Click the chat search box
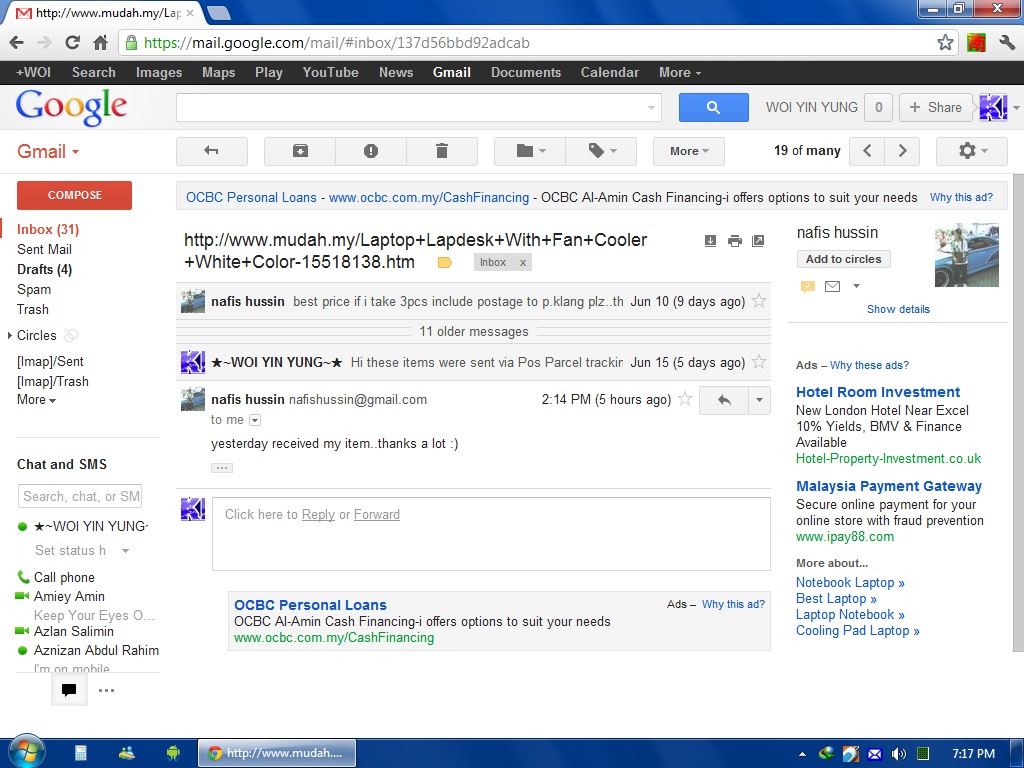 80,496
